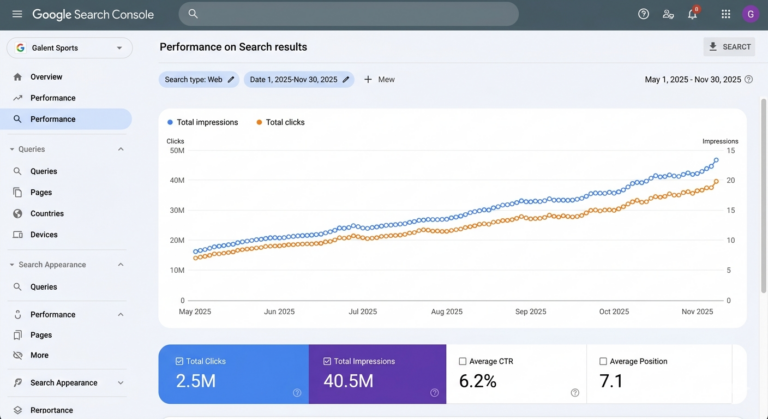Screen dimensions: 768x419
Task: Edit Search type filter pencil icon
Action: [231, 79]
